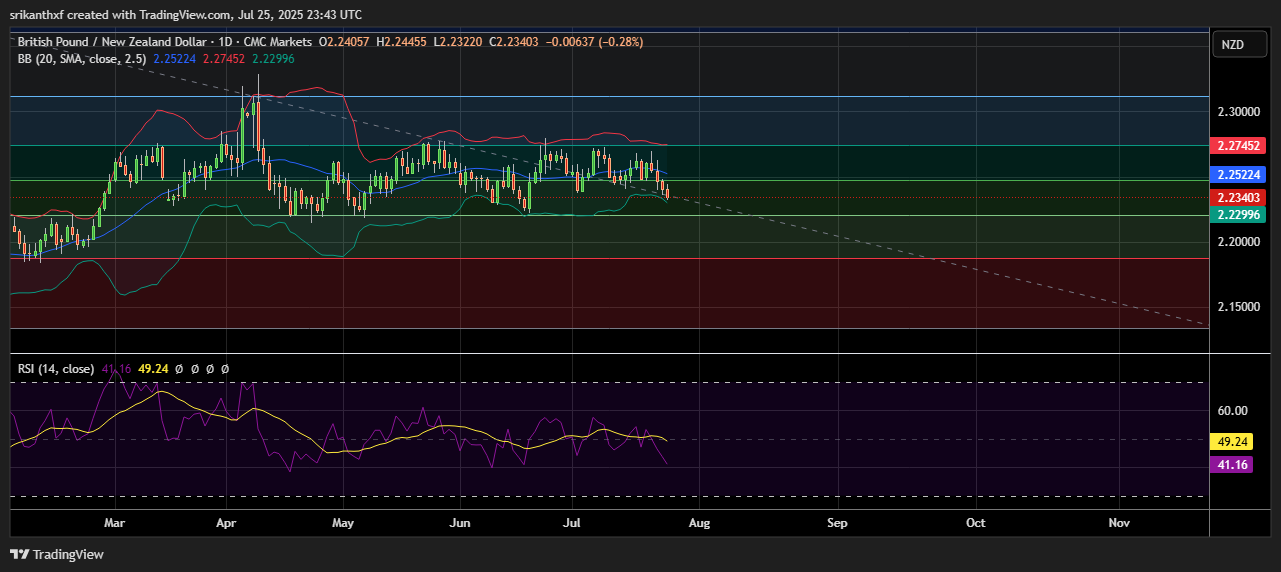Viewport: 1281px width, 572px height.
Task: Click the RSI (14, close) indicator label
Action: pos(56,369)
